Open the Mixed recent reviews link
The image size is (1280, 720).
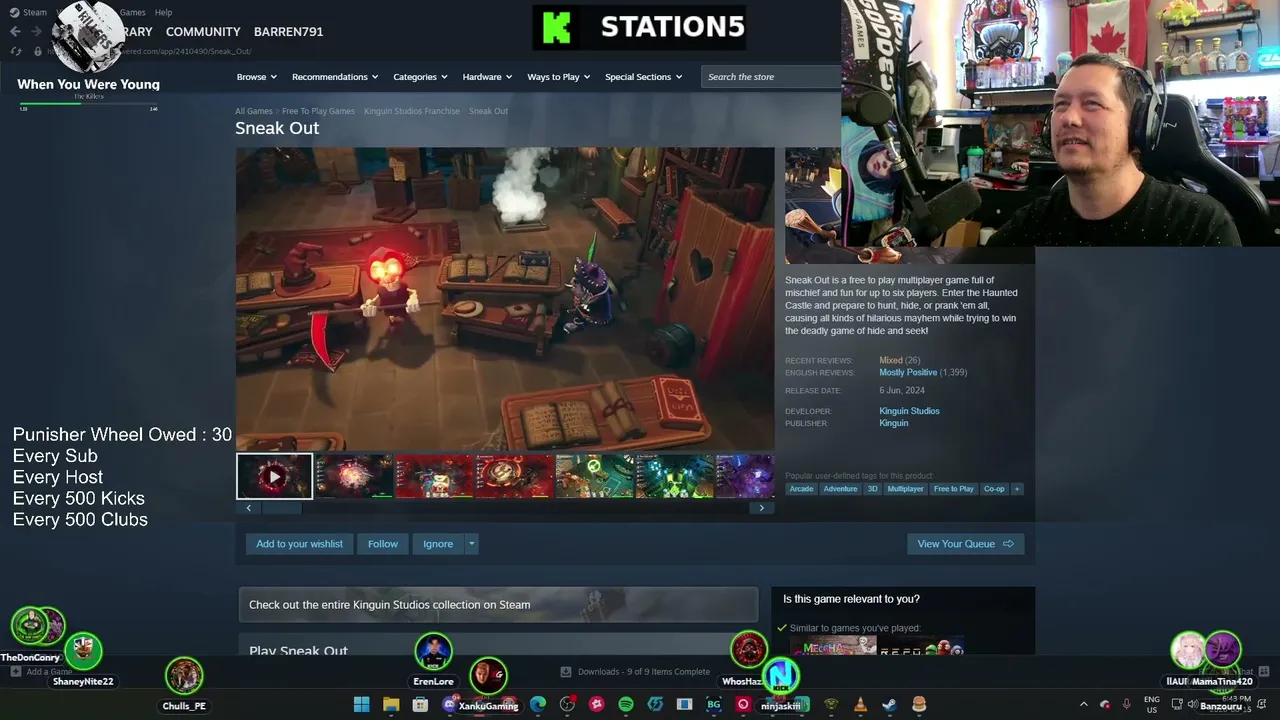(x=891, y=360)
